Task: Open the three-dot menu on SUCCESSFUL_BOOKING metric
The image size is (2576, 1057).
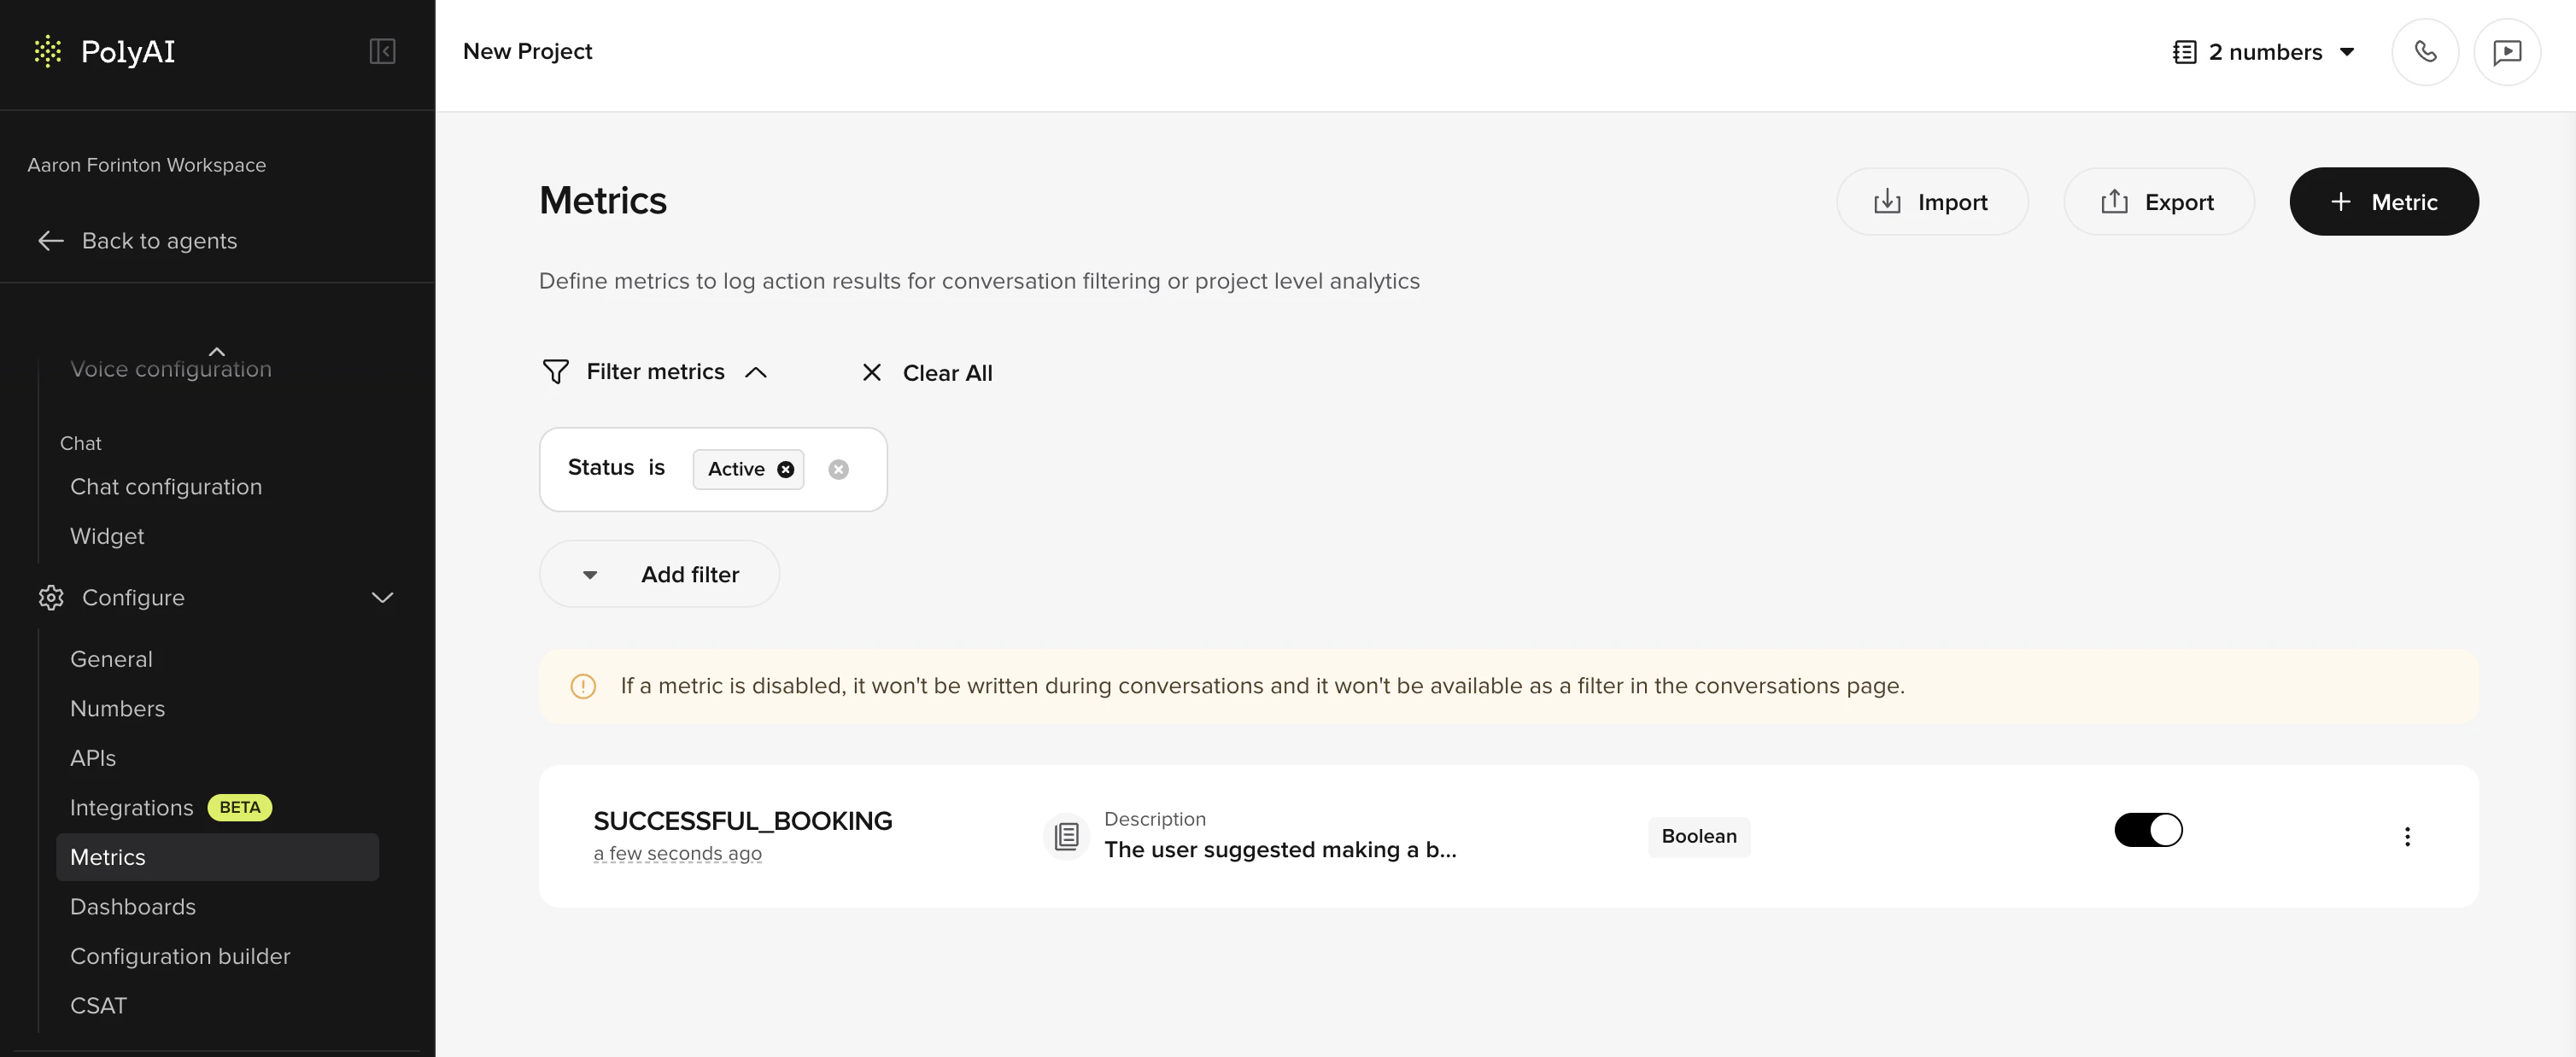Action: (x=2407, y=836)
